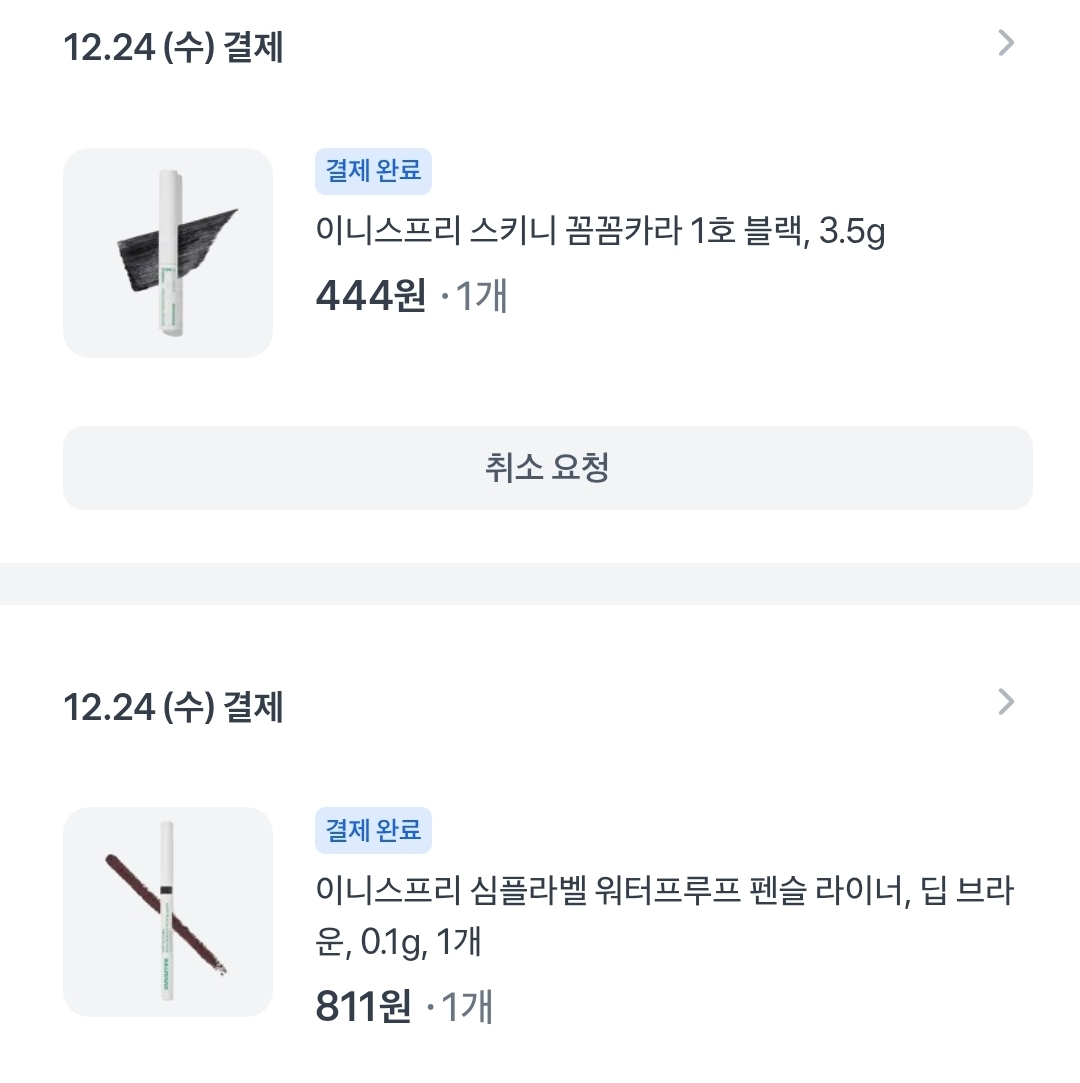Image resolution: width=1080 pixels, height=1083 pixels.
Task: Open mascara order details via chevron arrow
Action: [x=1006, y=43]
